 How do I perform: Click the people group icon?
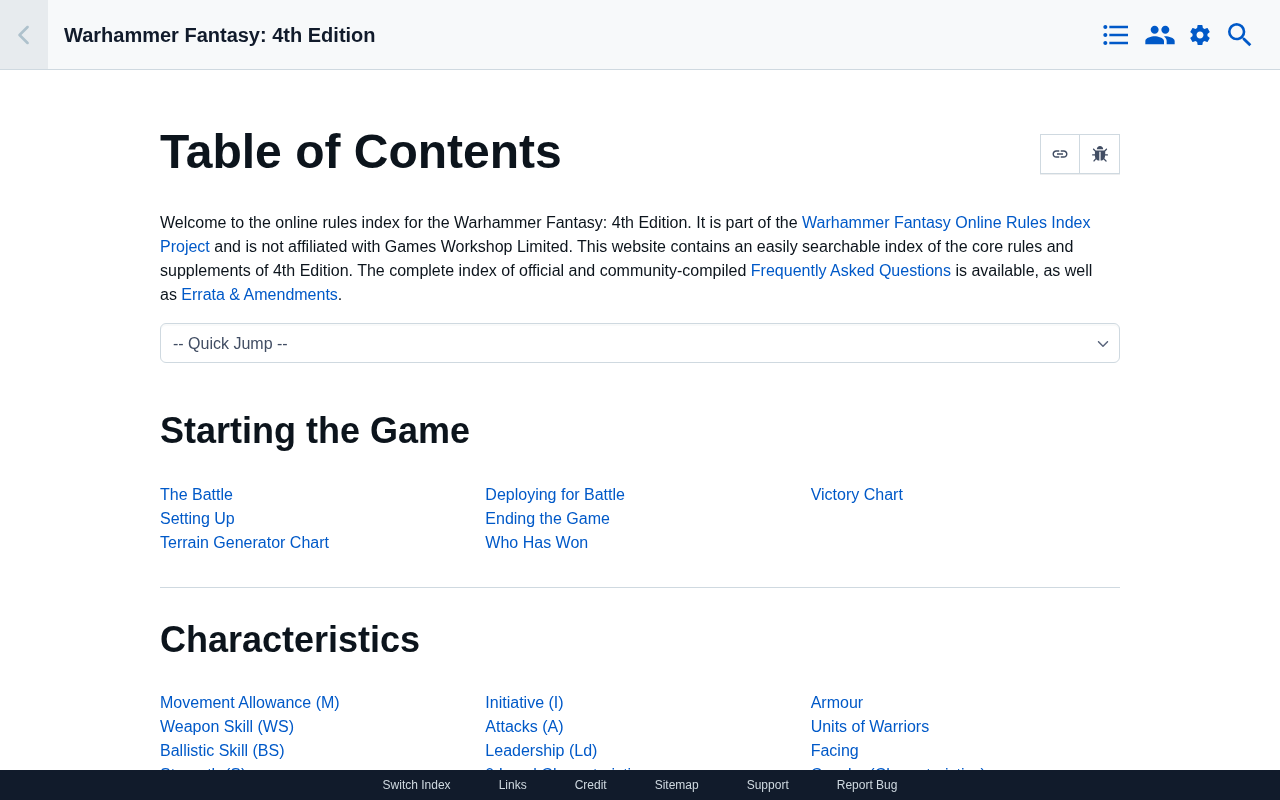pyautogui.click(x=1159, y=35)
